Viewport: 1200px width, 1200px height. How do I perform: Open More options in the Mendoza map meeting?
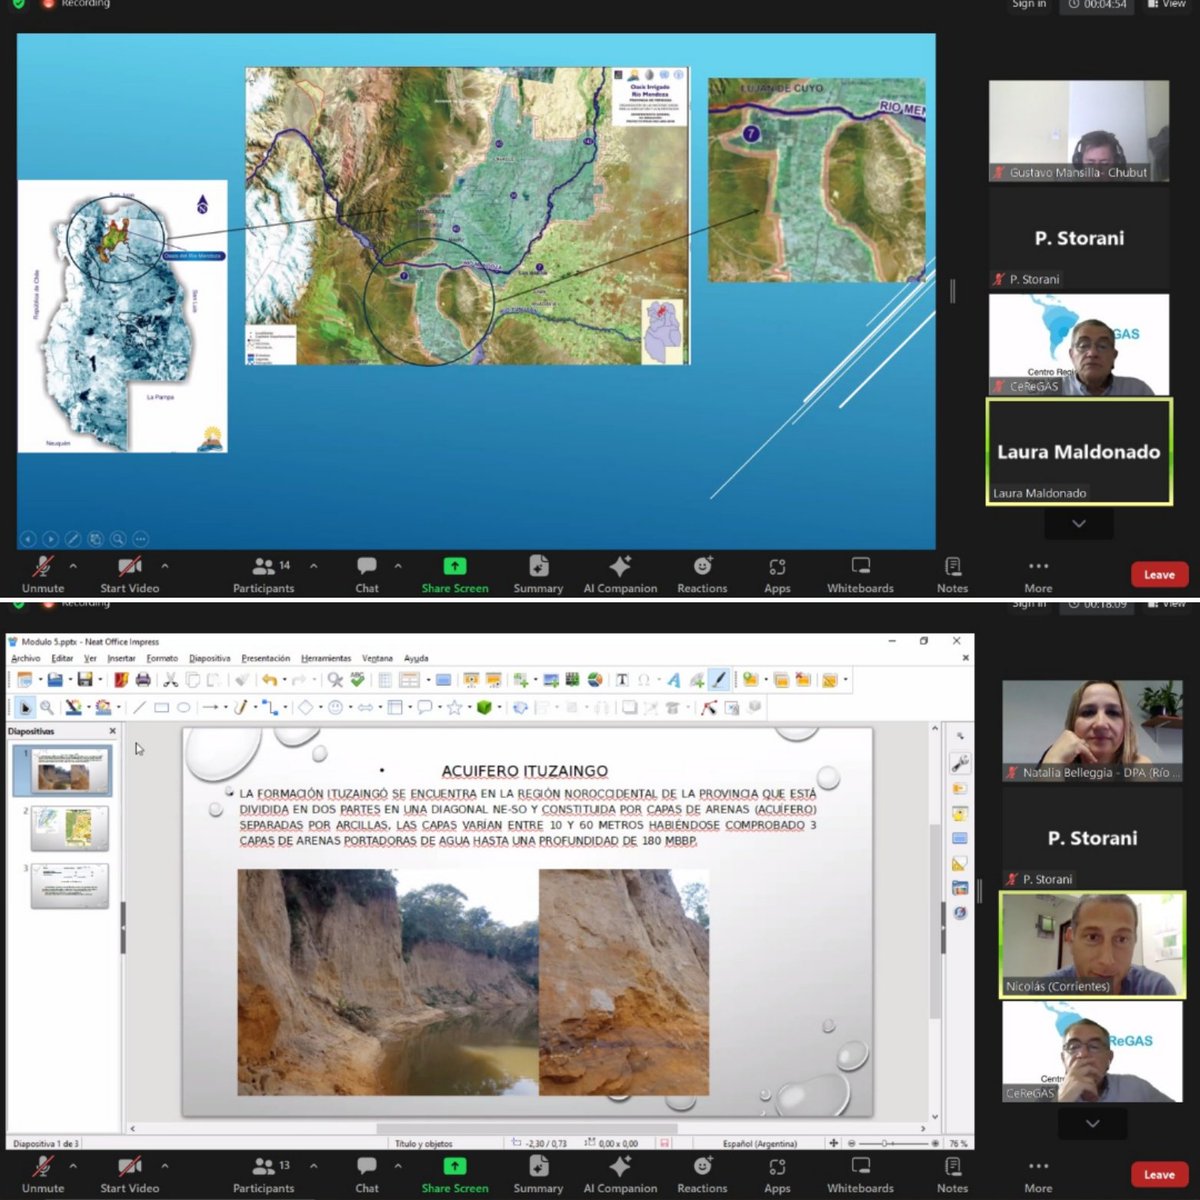(1038, 574)
